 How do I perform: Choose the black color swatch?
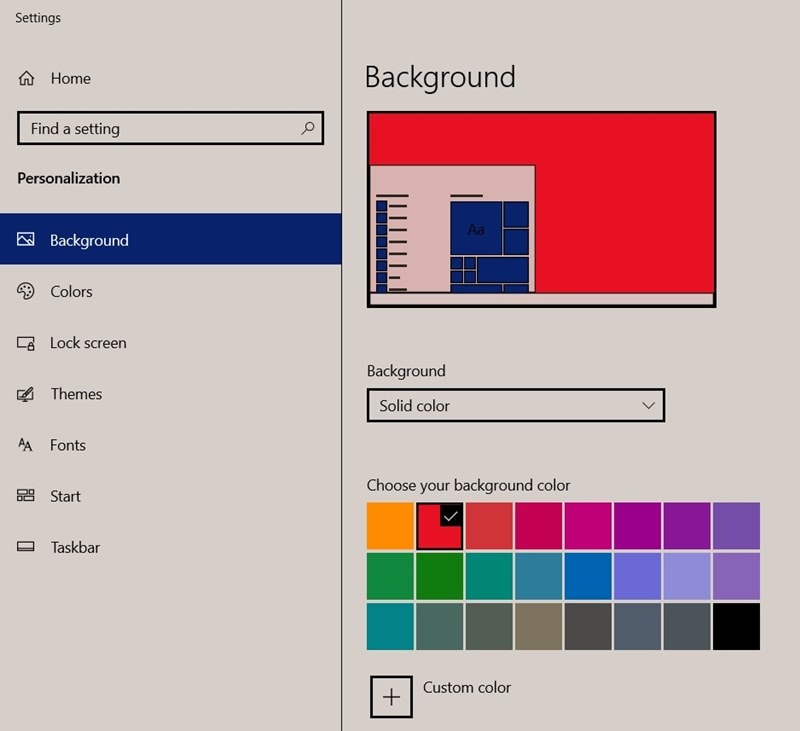coord(736,626)
